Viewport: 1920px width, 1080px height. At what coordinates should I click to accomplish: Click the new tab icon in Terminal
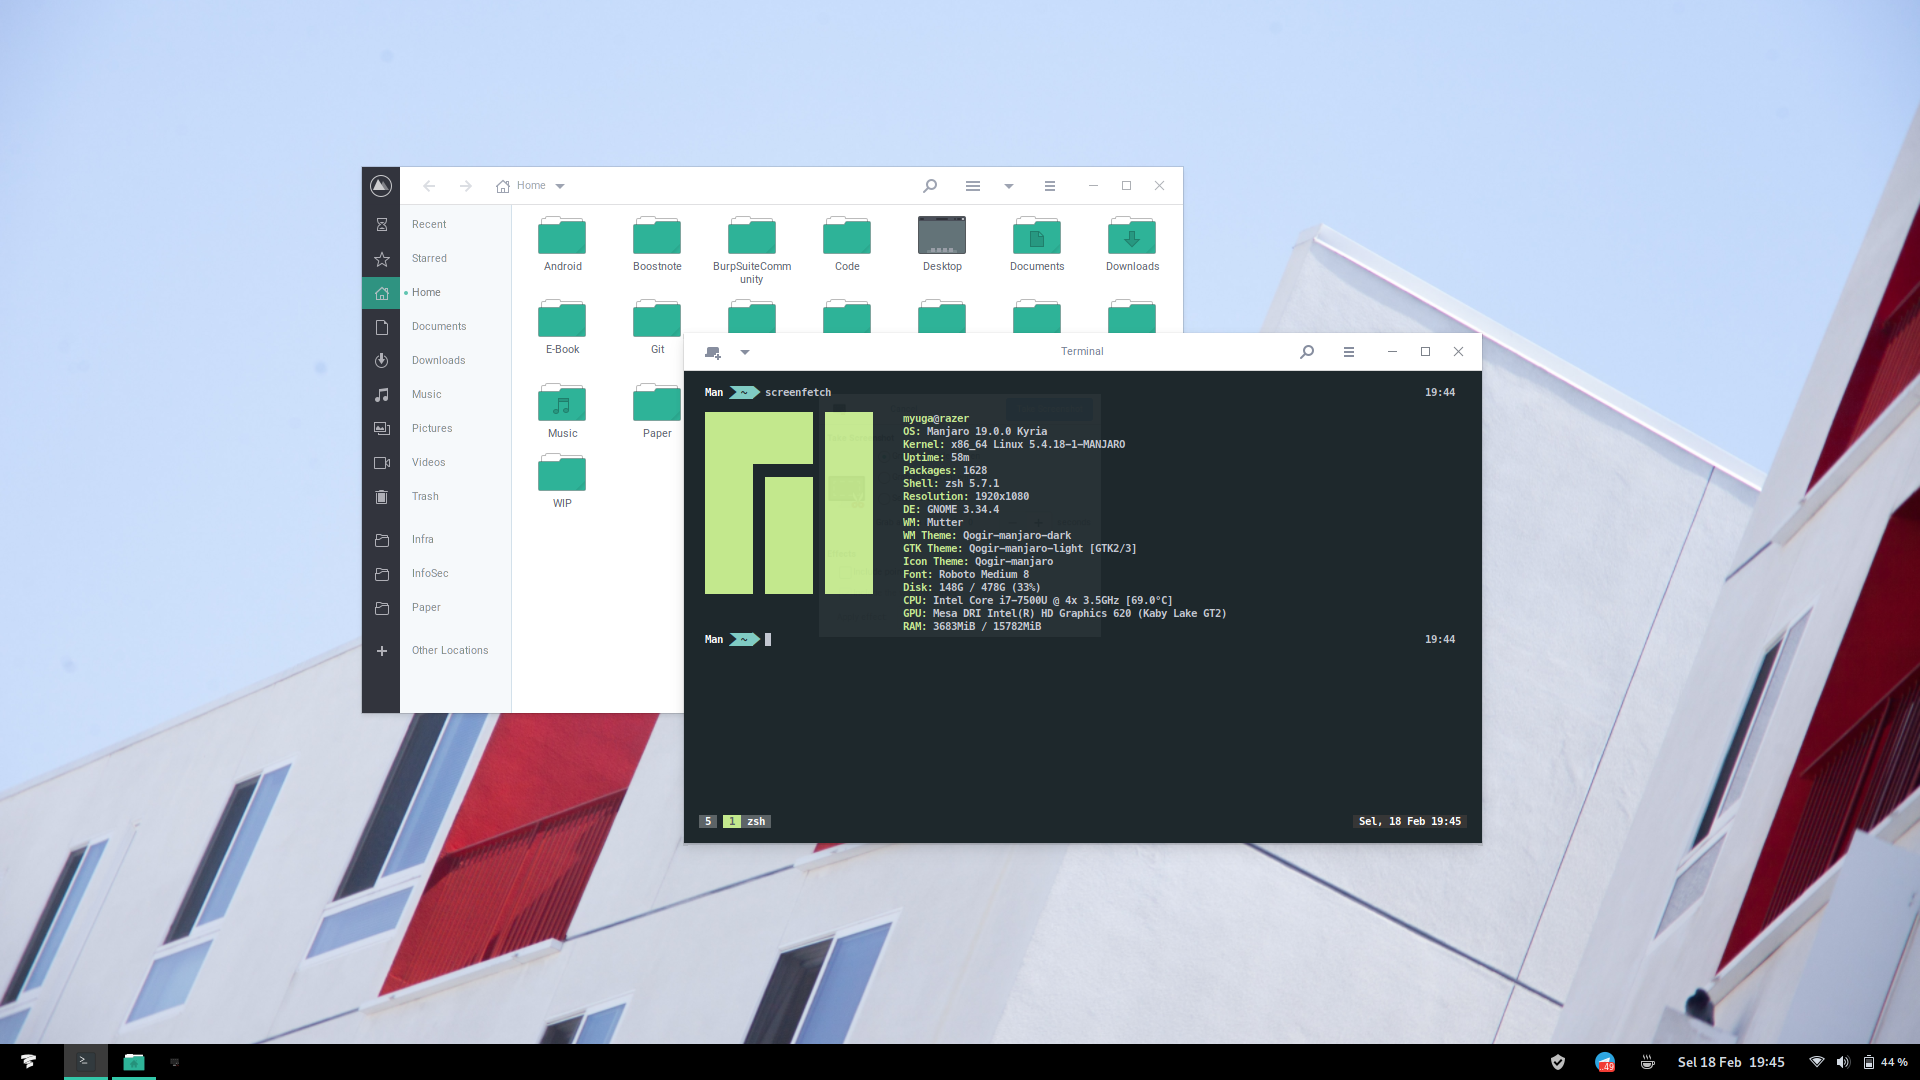[713, 352]
